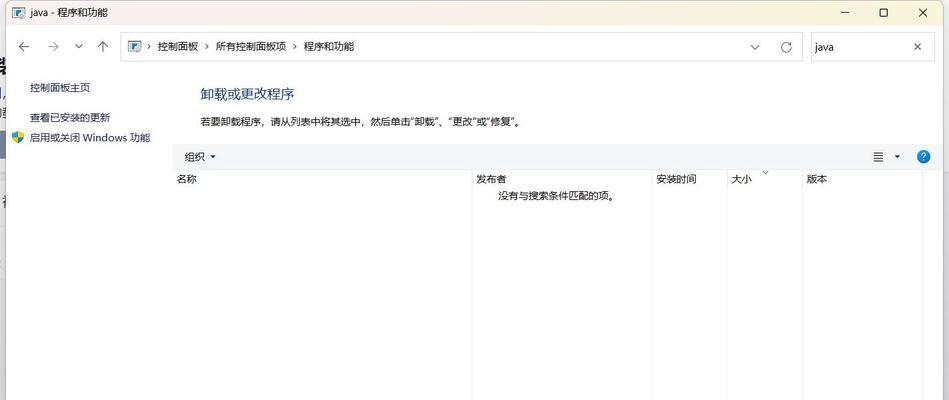Go forward using the right arrow
The image size is (949, 400).
[x=53, y=47]
